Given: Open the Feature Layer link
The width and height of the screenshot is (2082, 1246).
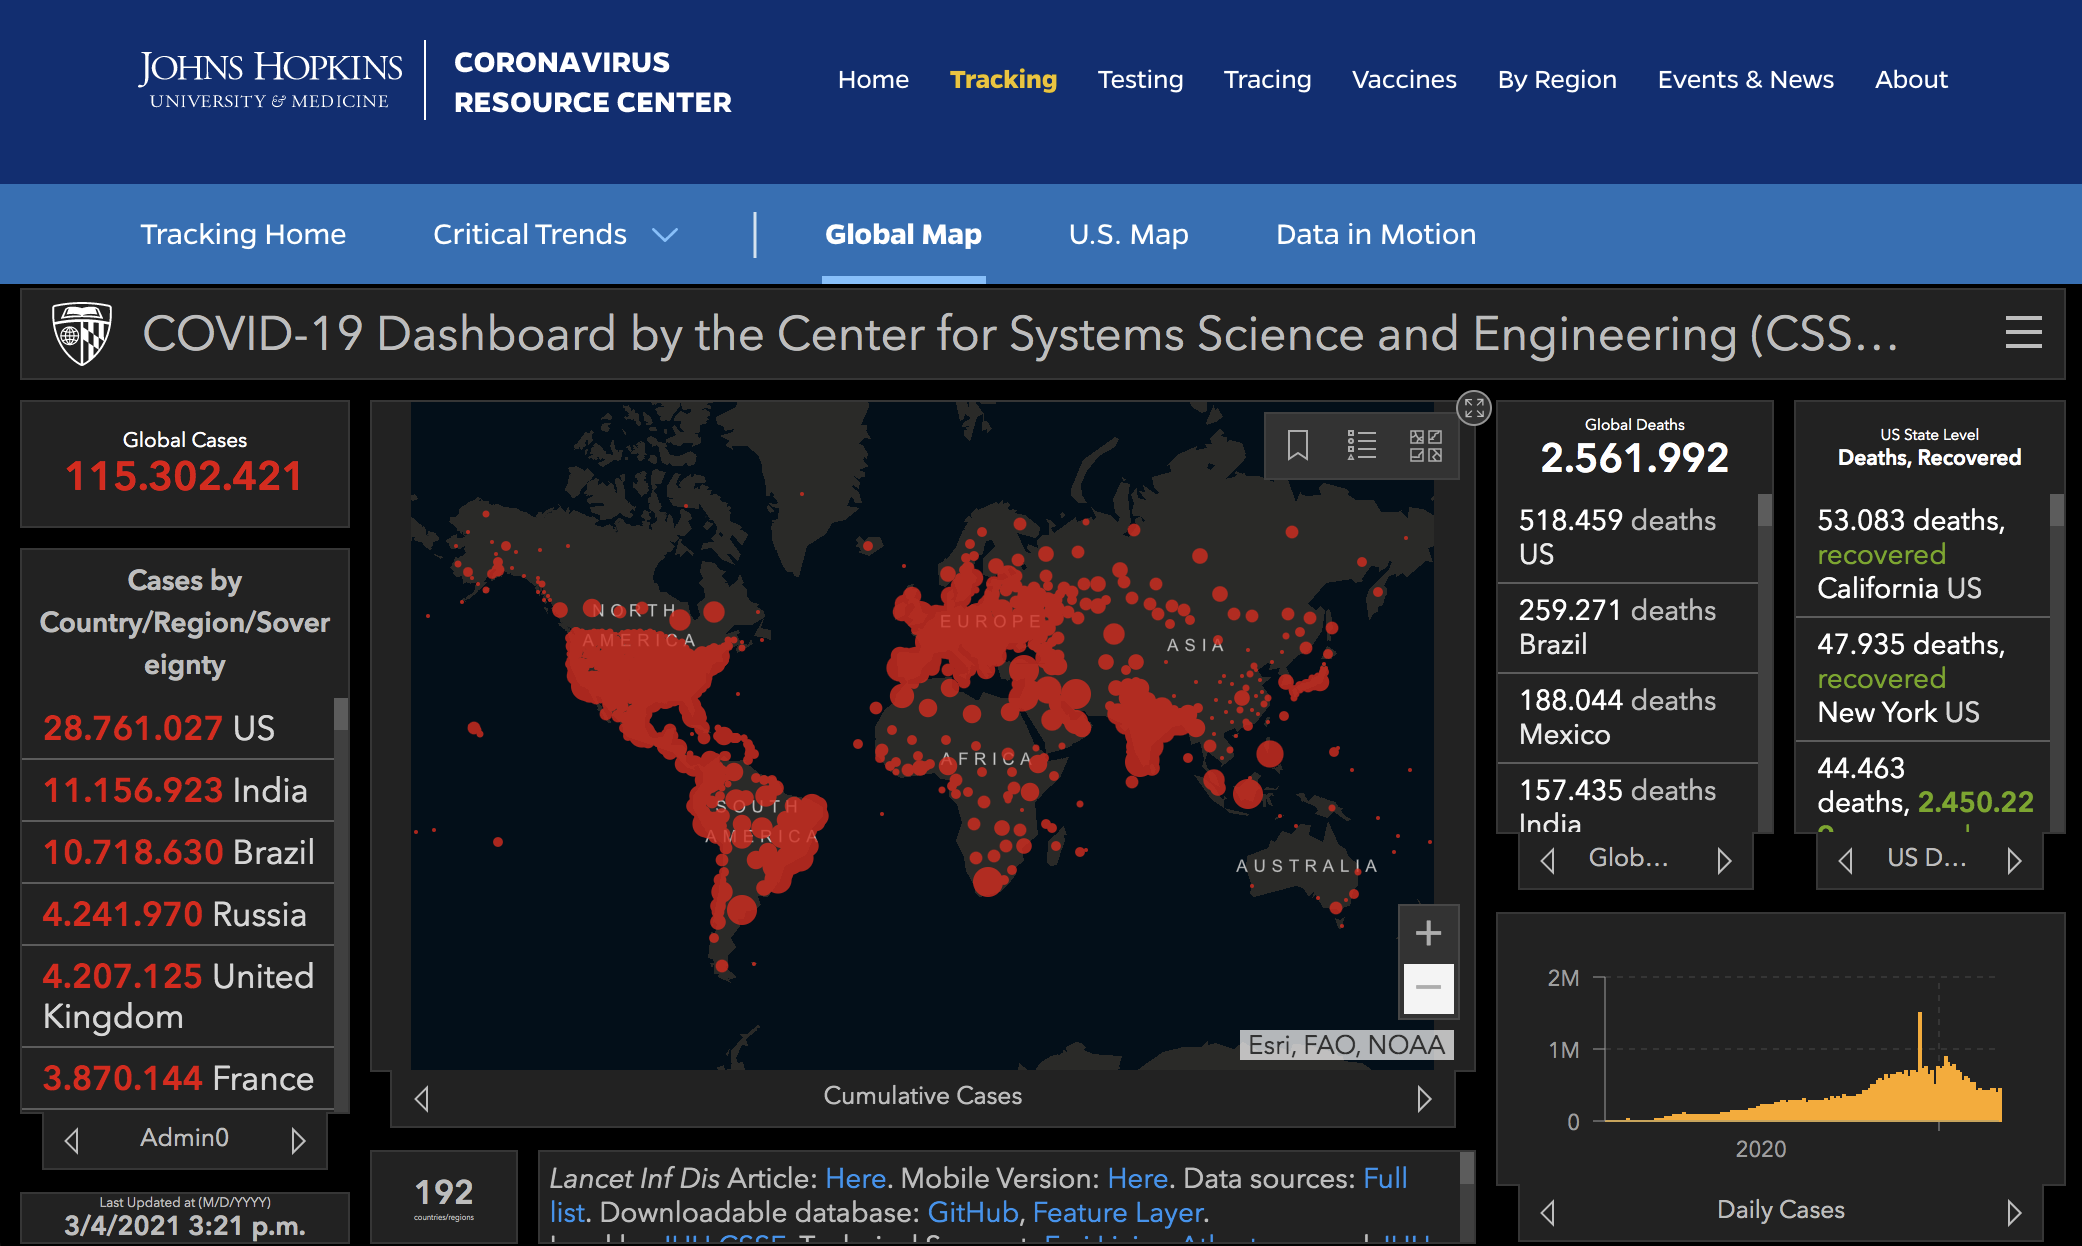Looking at the screenshot, I should click(1118, 1212).
